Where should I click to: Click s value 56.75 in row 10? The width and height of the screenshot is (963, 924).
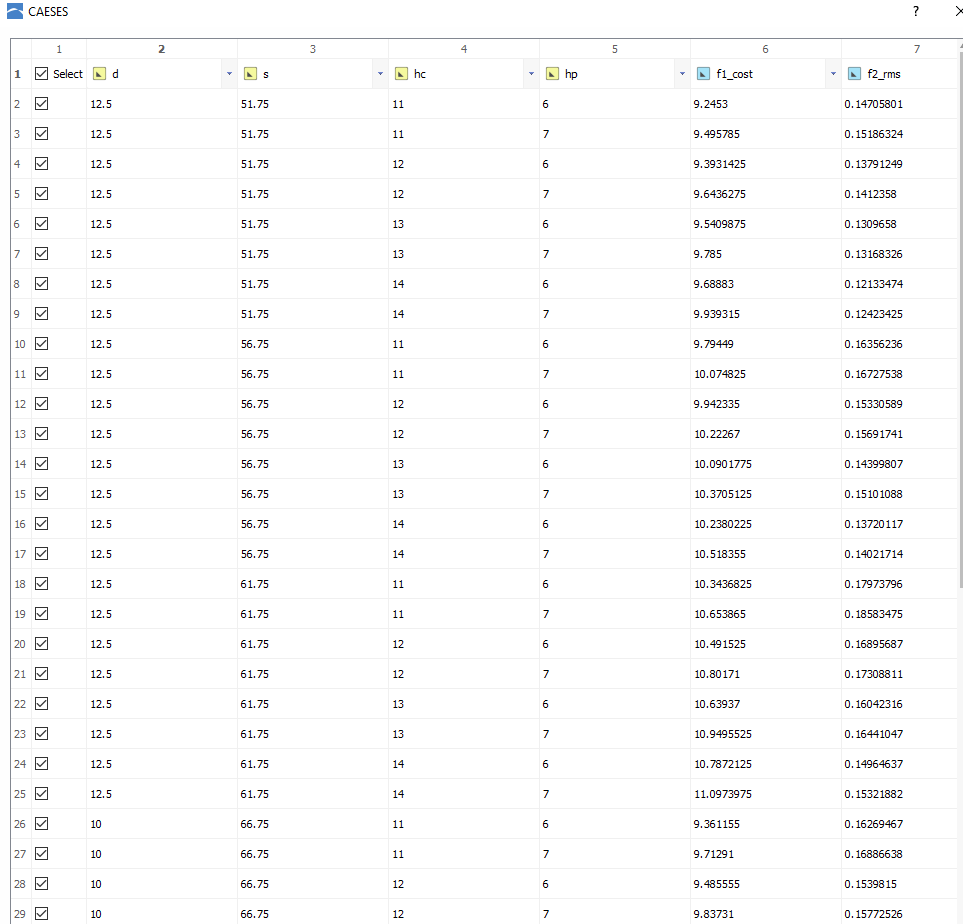tap(254, 344)
